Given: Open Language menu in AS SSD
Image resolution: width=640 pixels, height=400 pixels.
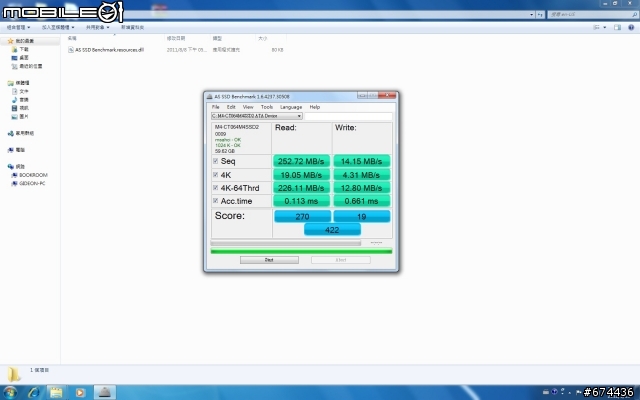Looking at the screenshot, I should point(291,107).
